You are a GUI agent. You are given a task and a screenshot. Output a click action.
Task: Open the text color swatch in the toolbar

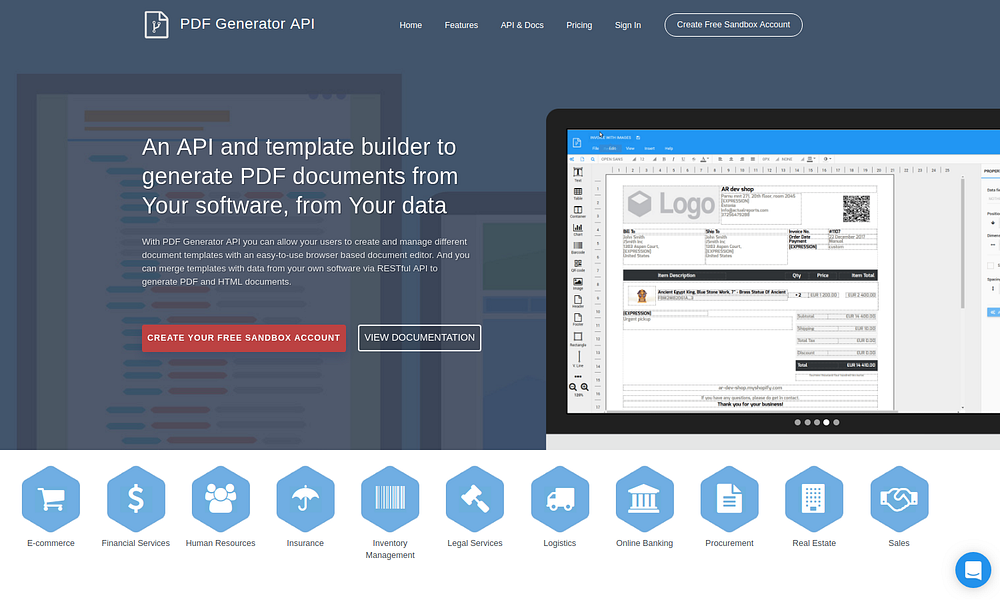705,158
